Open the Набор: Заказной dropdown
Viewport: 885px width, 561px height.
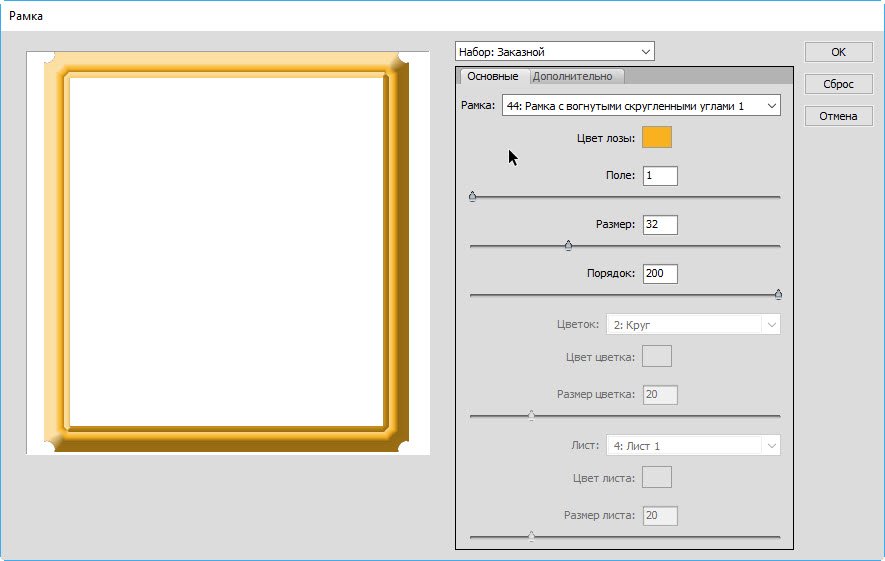click(x=554, y=51)
